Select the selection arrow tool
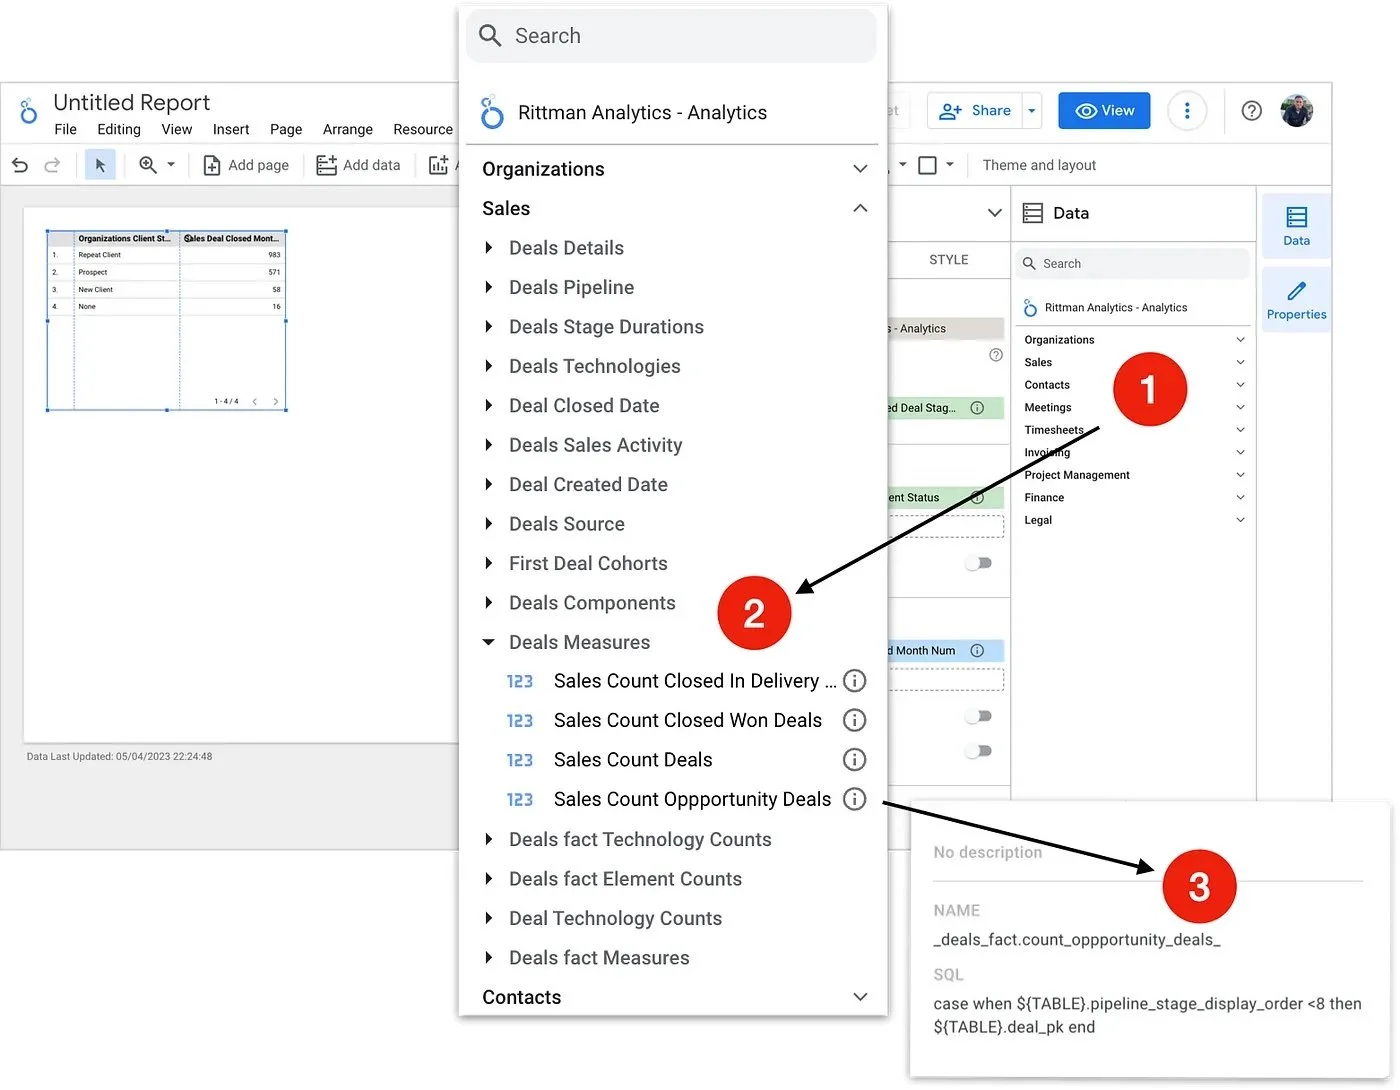This screenshot has width=1400, height=1090. (100, 164)
